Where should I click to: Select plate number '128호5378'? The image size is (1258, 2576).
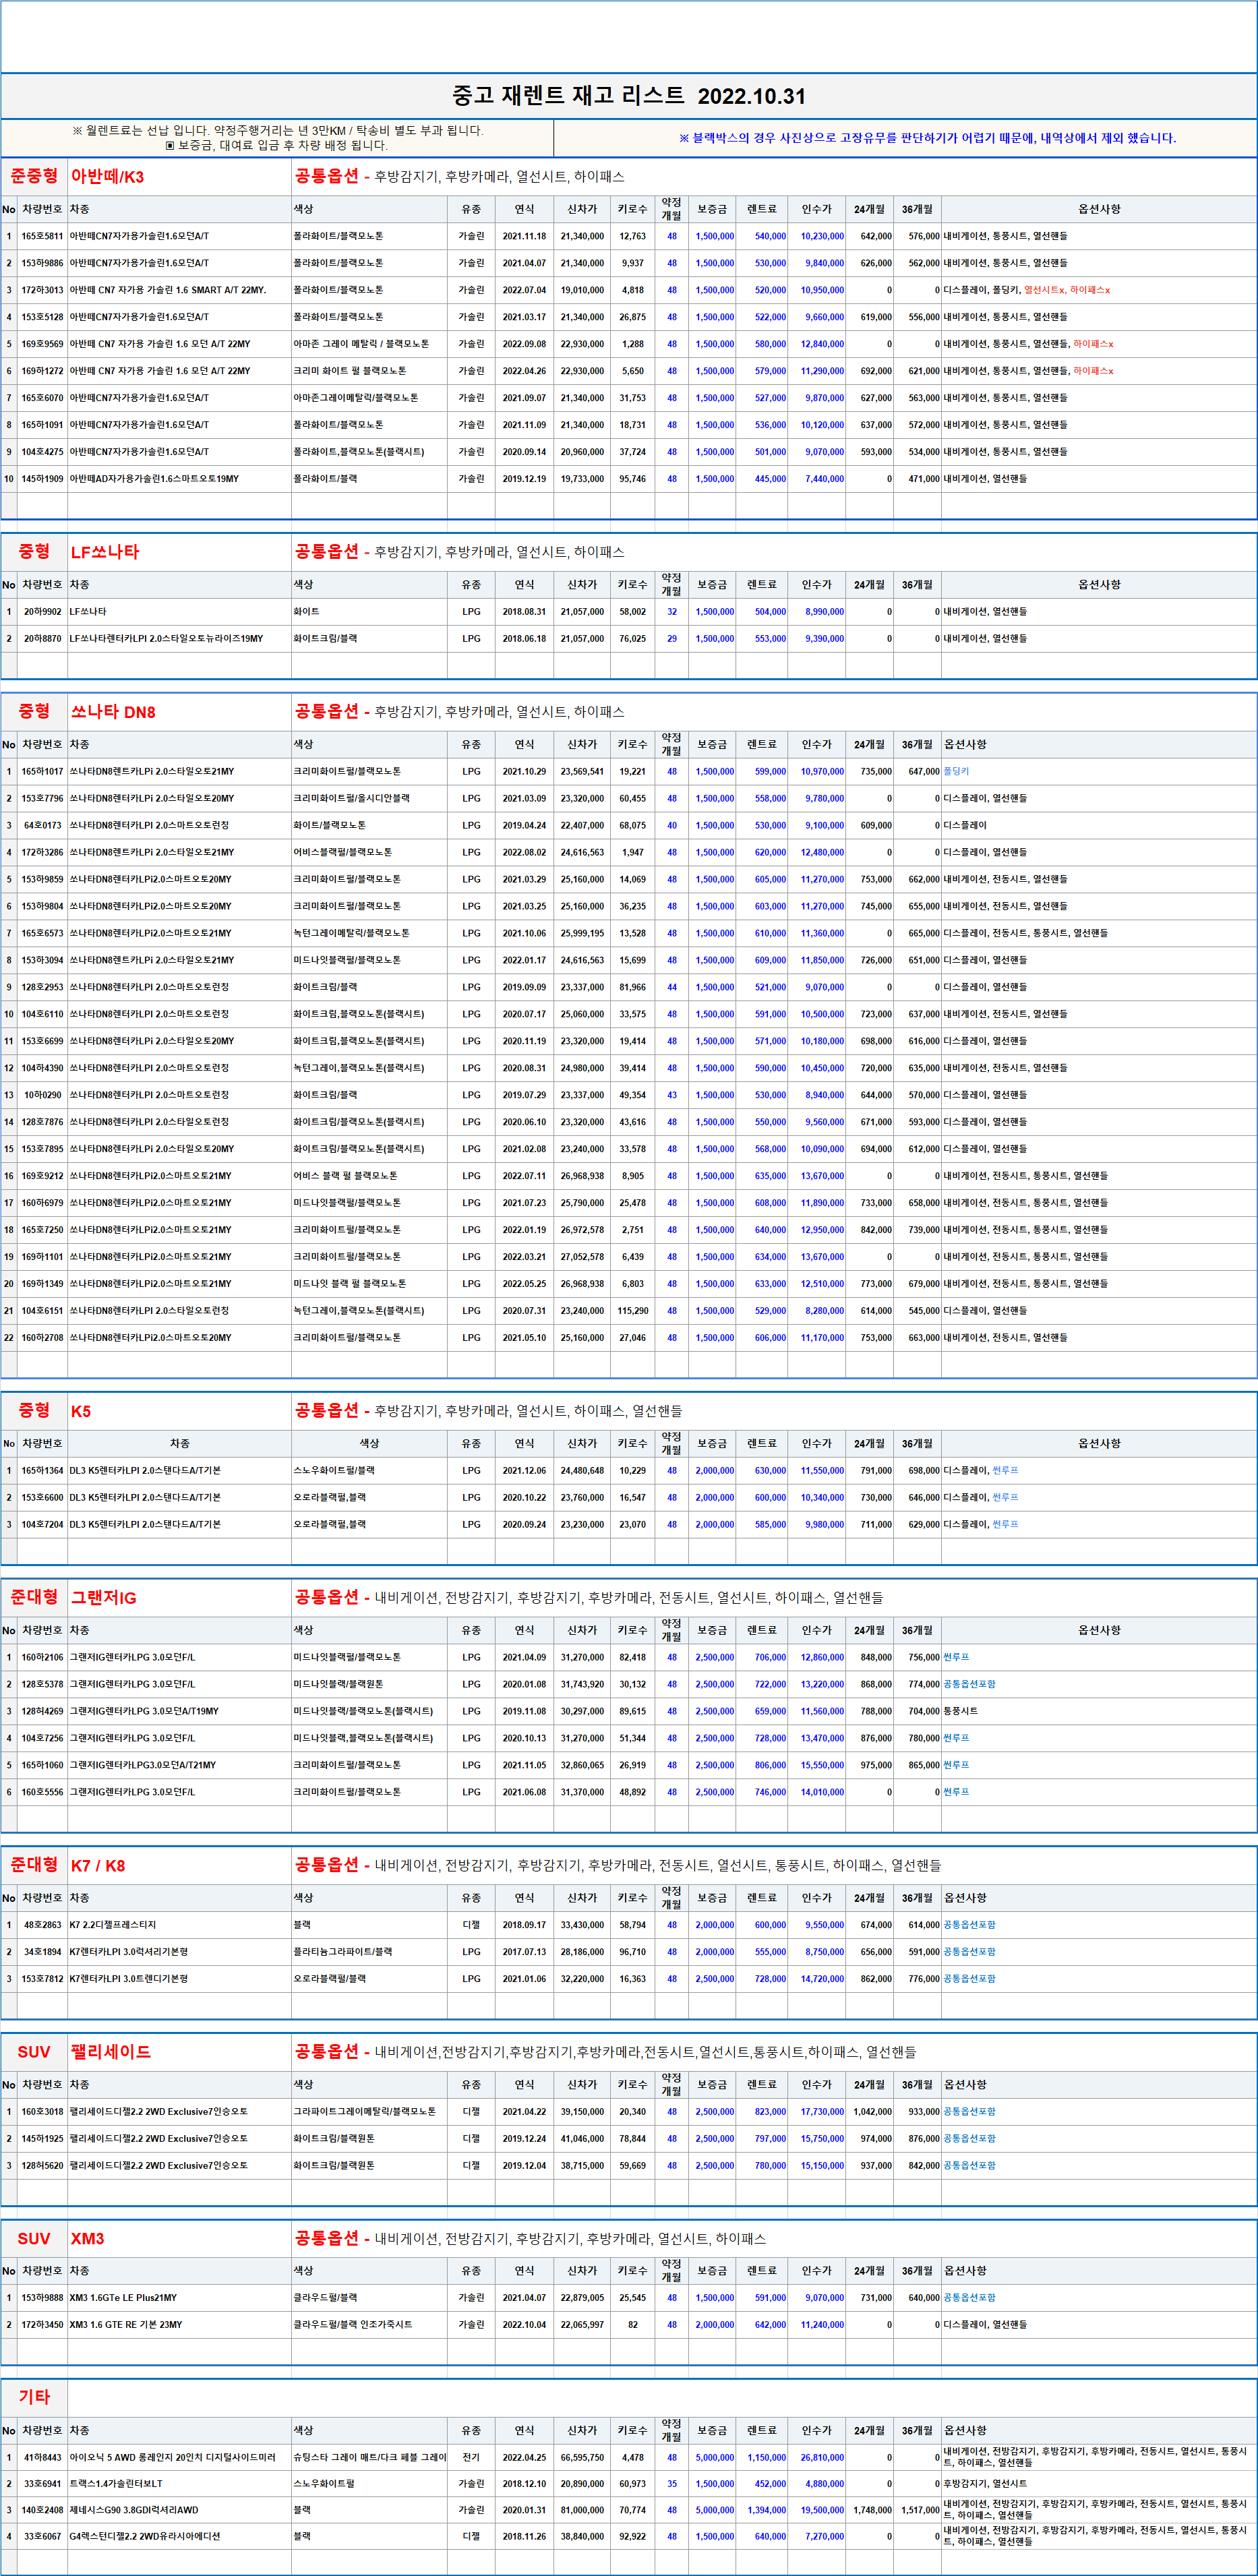point(42,1685)
